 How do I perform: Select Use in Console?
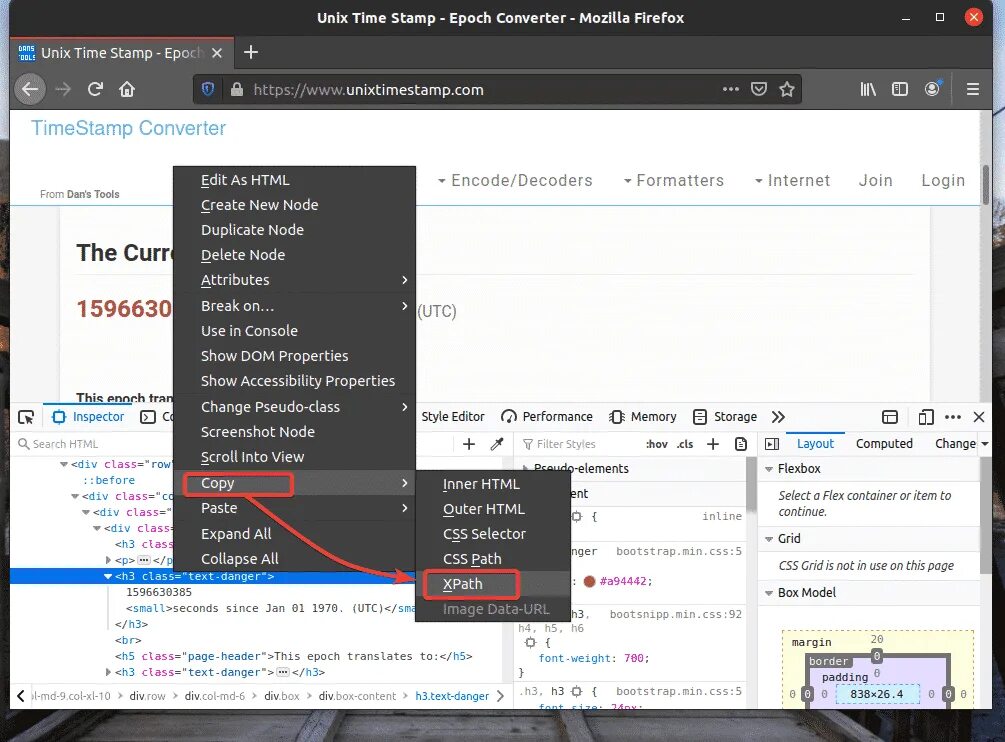(295, 331)
